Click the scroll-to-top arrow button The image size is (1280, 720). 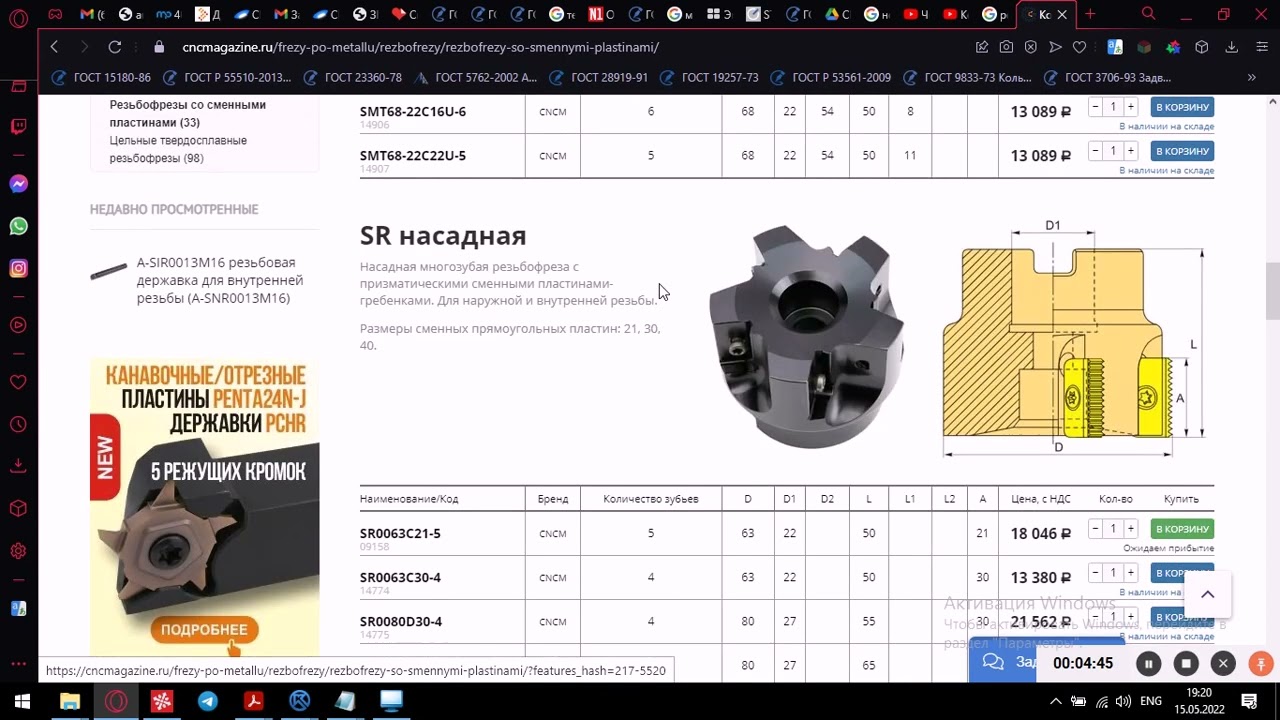pyautogui.click(x=1207, y=594)
